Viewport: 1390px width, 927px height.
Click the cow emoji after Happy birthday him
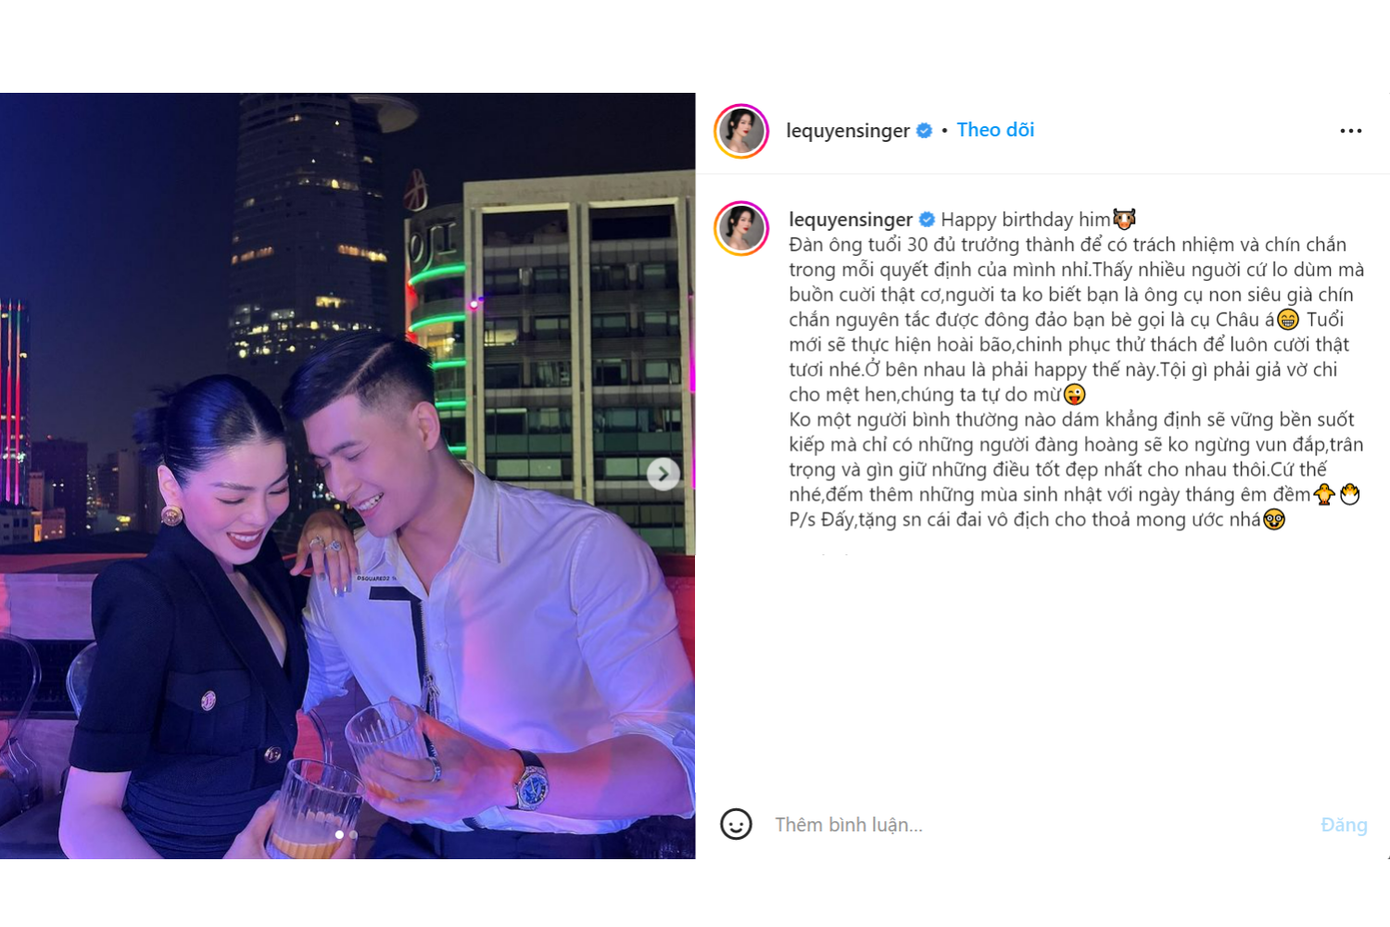[x=1124, y=219]
